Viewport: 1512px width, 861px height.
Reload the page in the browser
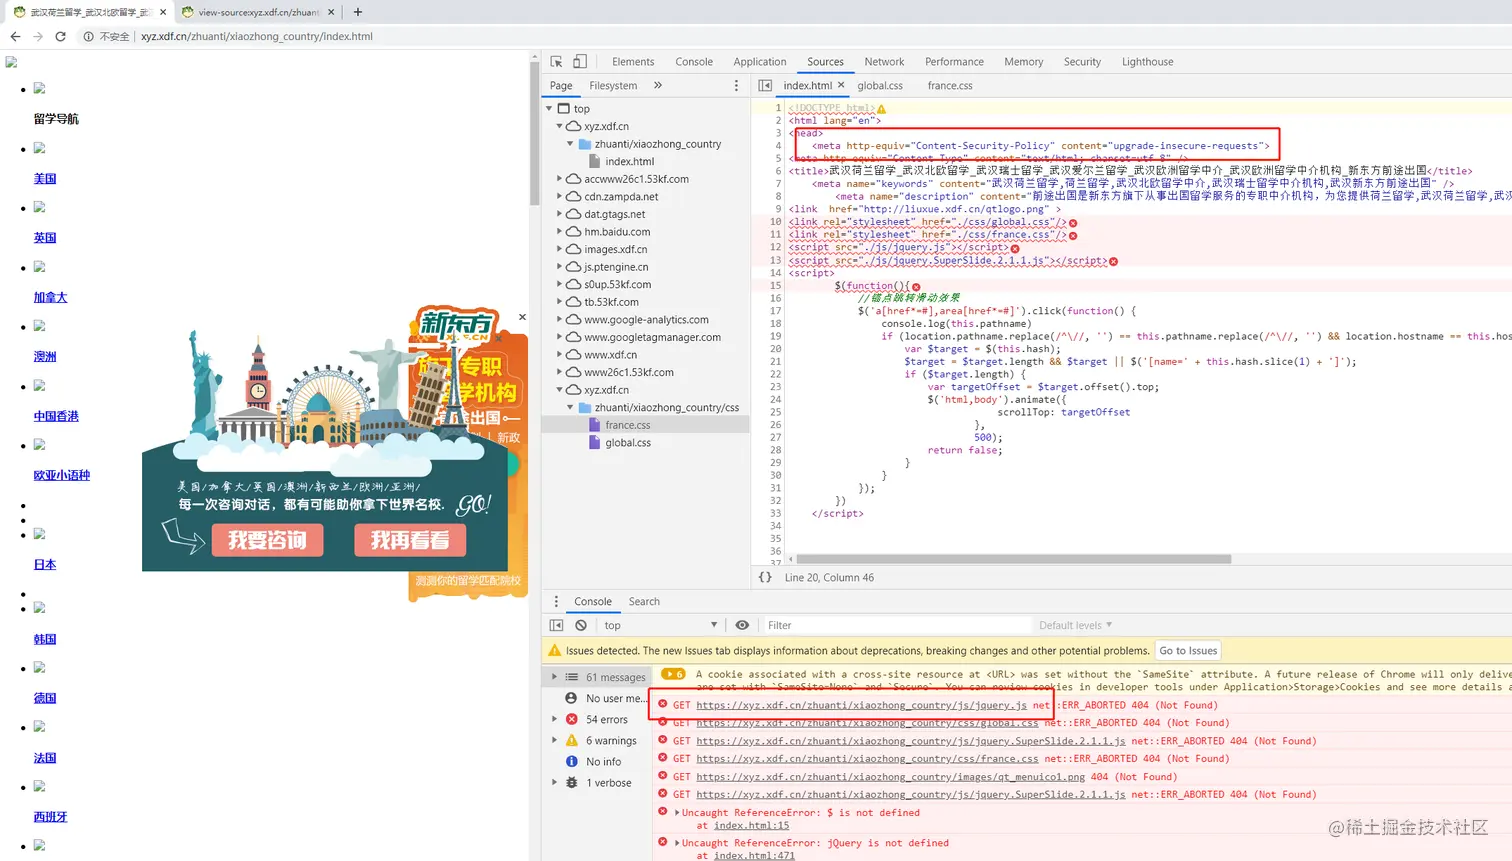60,36
